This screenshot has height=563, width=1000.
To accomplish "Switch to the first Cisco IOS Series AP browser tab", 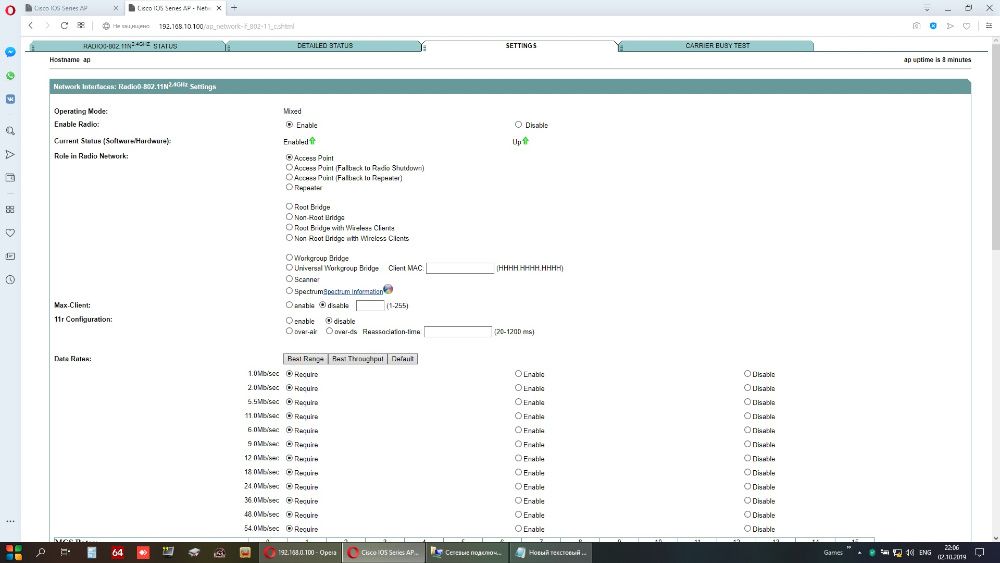I will [70, 8].
